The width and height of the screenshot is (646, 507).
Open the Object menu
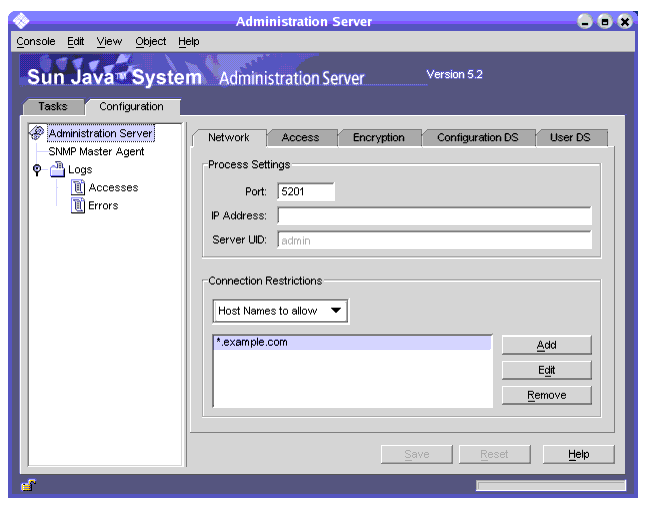click(x=151, y=41)
